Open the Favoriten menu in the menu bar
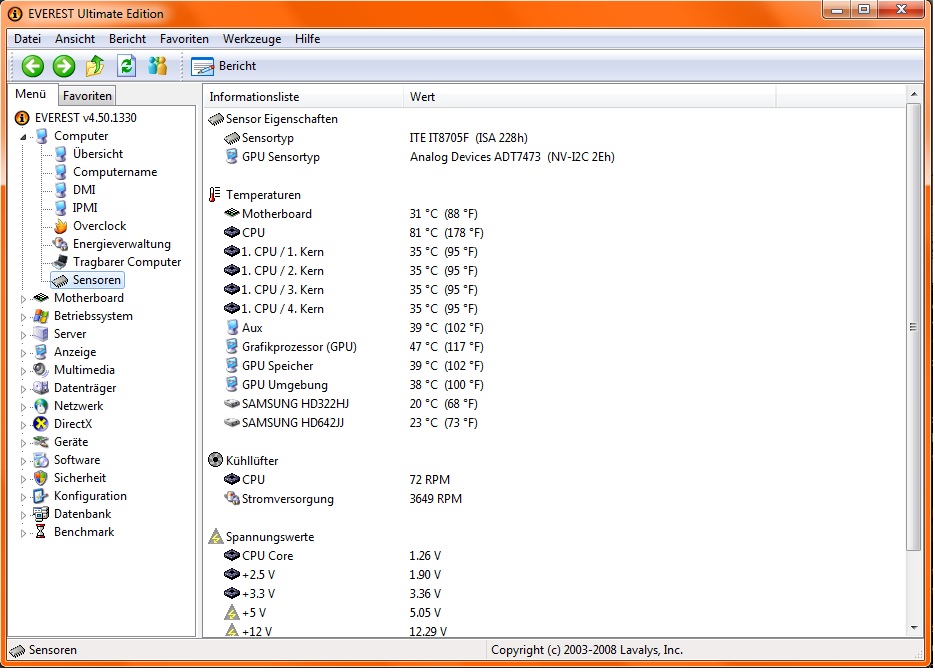This screenshot has height=672, width=935. [184, 39]
